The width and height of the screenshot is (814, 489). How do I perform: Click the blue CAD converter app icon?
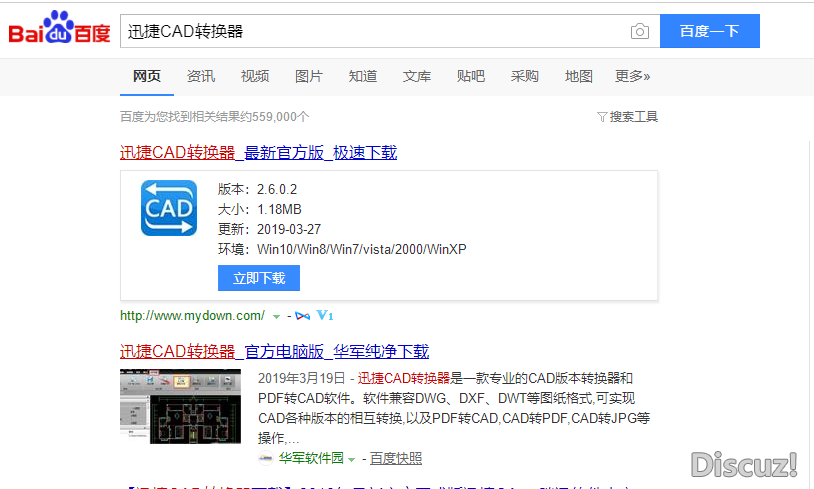click(169, 208)
